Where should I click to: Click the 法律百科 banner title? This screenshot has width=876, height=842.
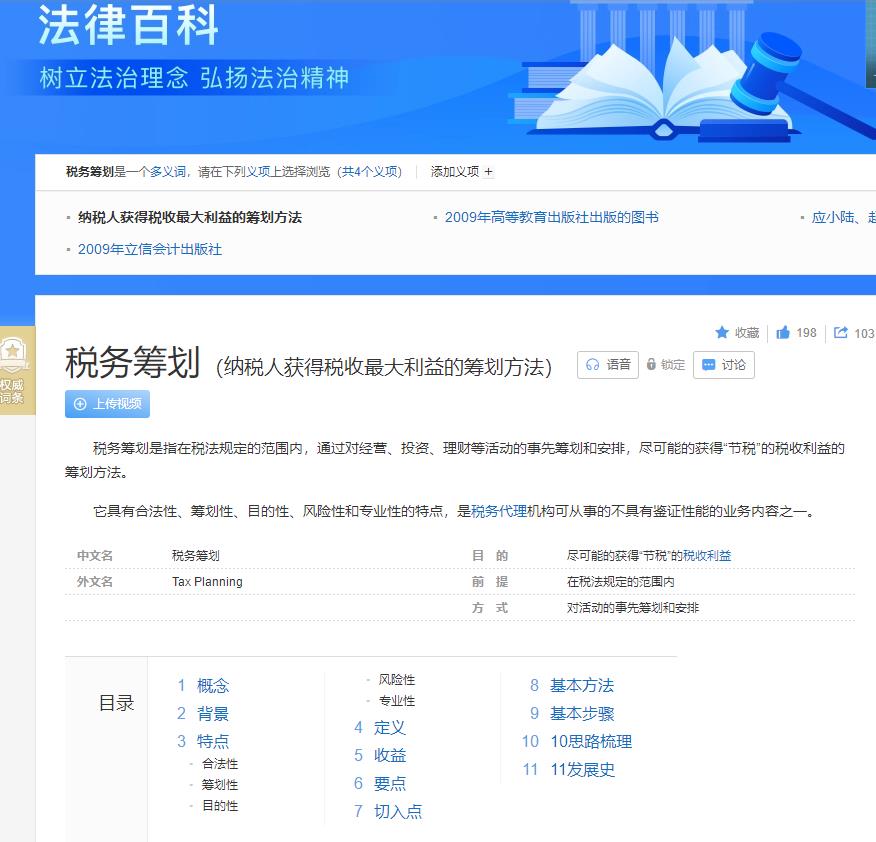point(128,25)
